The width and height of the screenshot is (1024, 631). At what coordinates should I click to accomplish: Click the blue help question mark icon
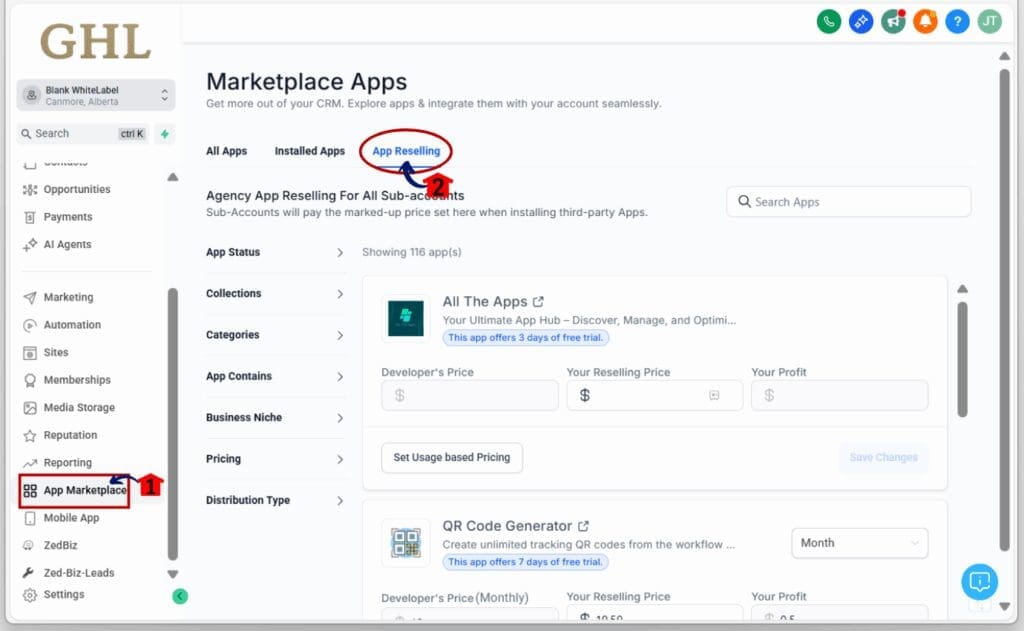957,21
